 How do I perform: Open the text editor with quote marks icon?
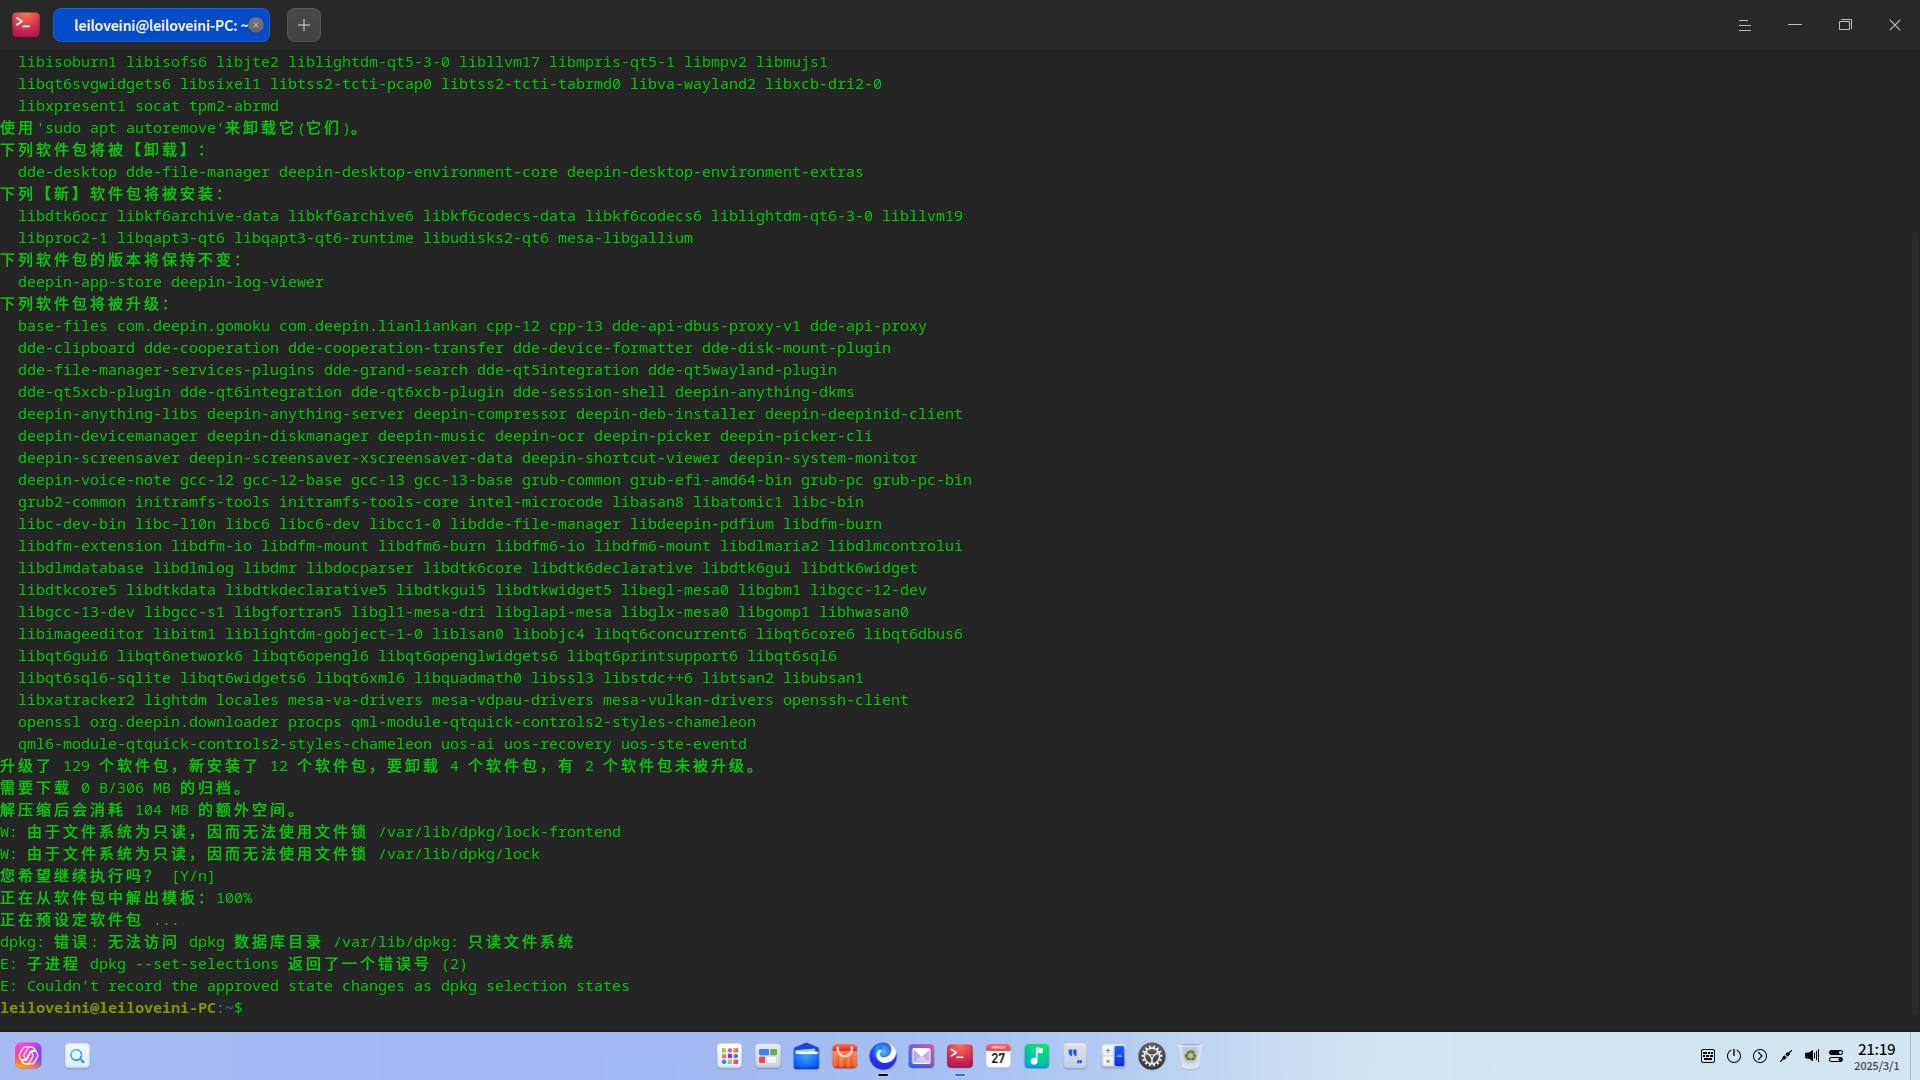coord(1075,1056)
